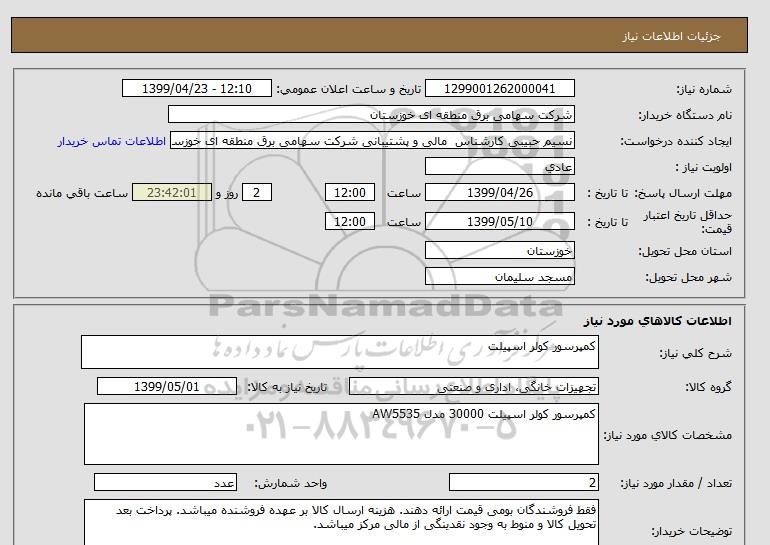Select the priority field showing عادی
The image size is (770, 545).
click(499, 166)
